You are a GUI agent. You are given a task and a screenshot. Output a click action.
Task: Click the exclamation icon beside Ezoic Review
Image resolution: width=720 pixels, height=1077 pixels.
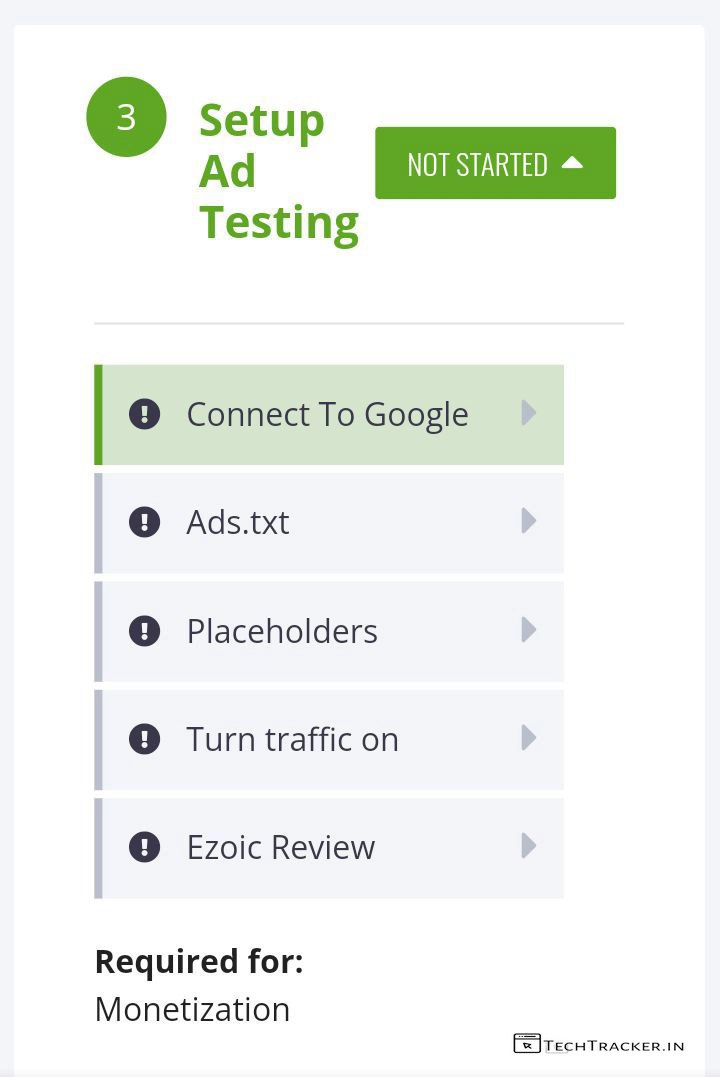tap(145, 847)
